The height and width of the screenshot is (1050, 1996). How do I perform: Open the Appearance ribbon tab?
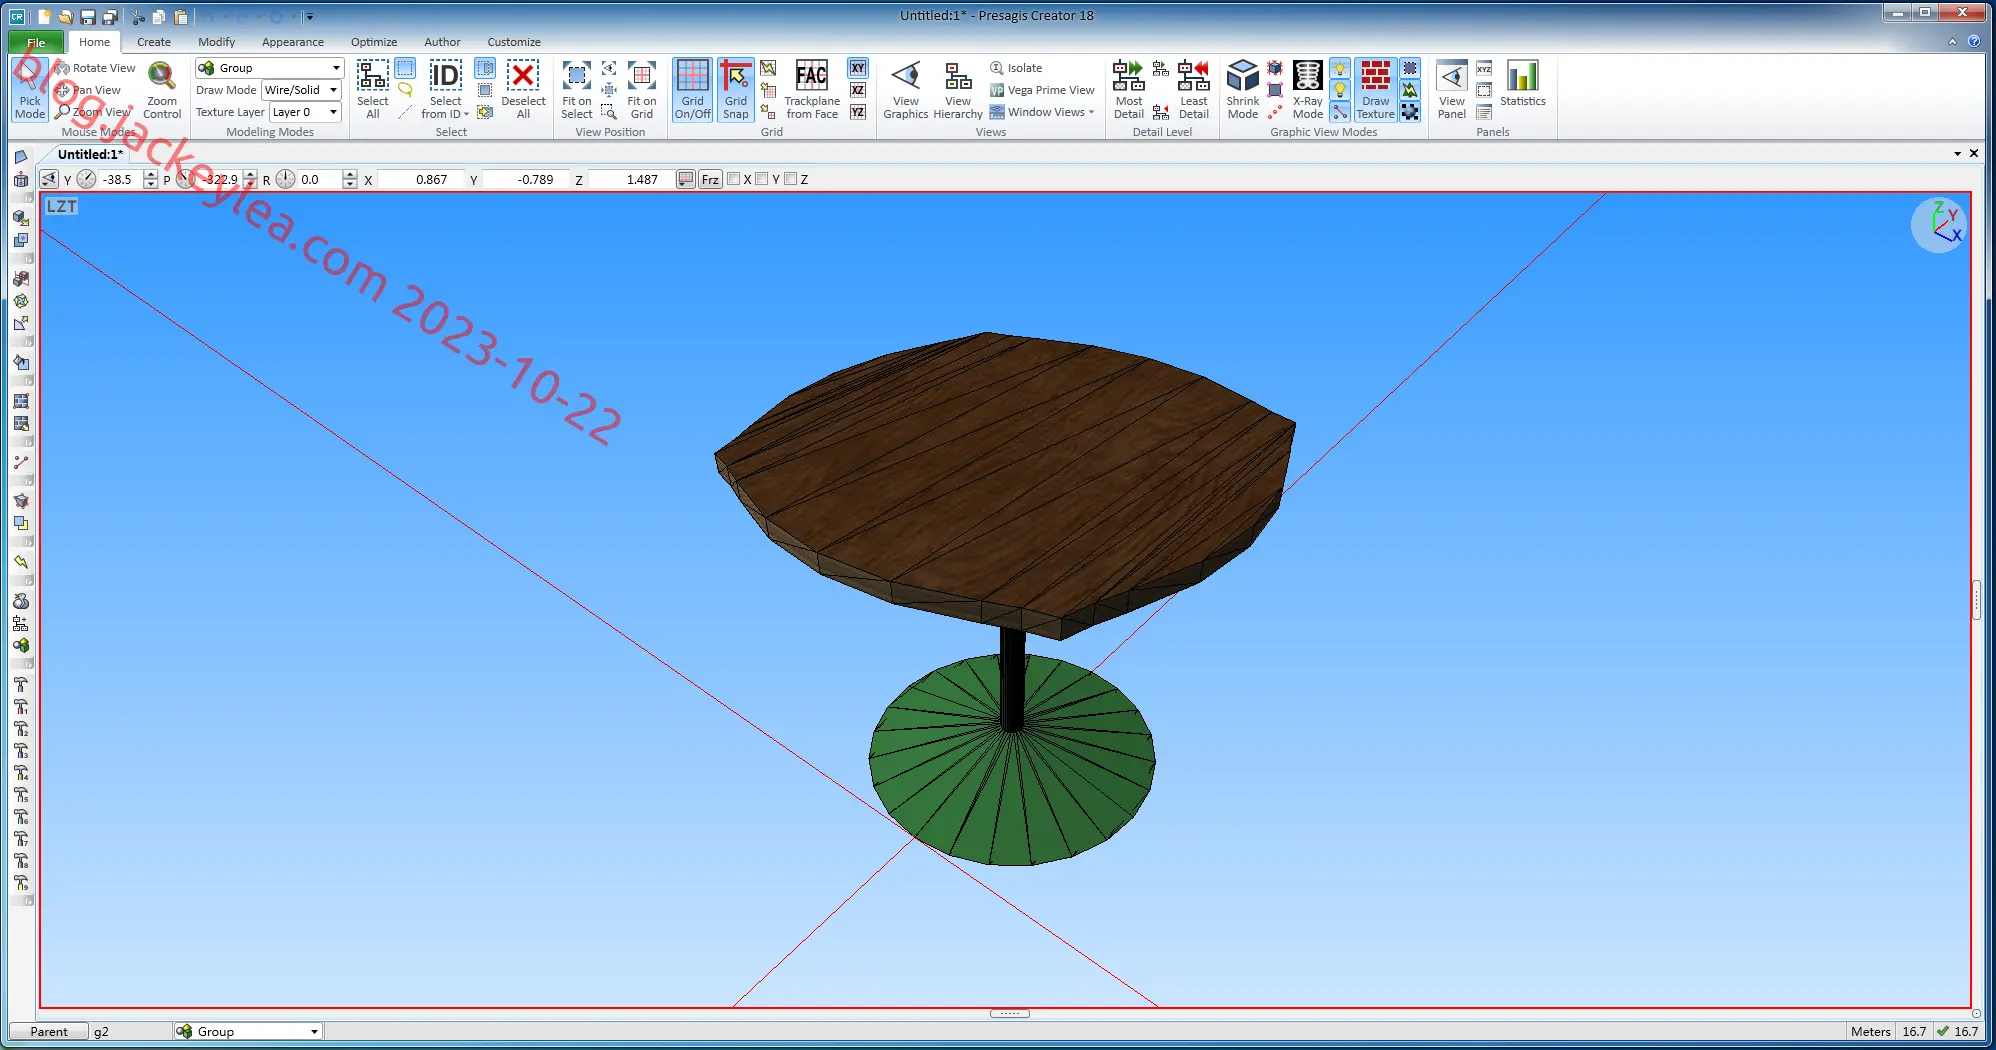click(x=293, y=42)
